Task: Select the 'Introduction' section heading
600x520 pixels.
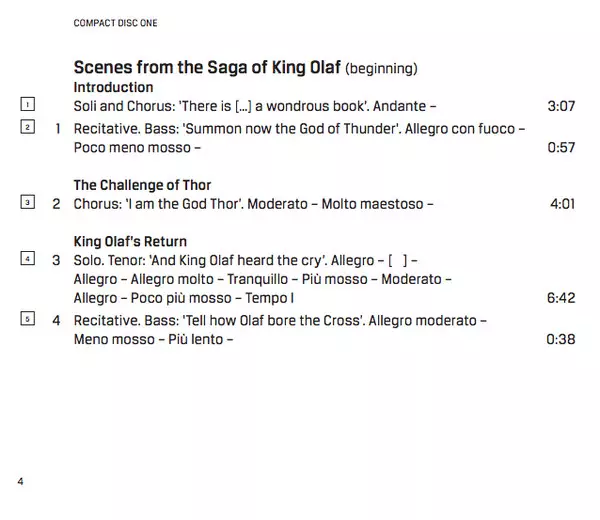Action: [113, 87]
